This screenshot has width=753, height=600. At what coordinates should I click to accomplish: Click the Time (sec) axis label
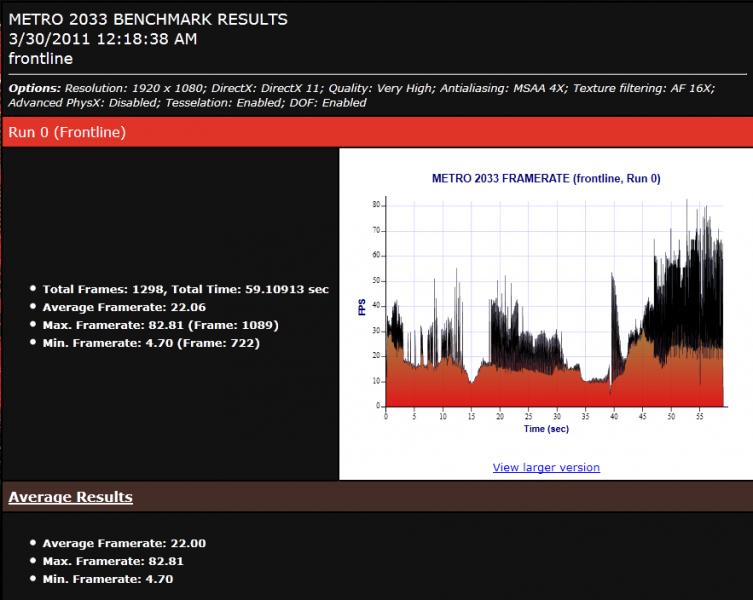point(546,429)
